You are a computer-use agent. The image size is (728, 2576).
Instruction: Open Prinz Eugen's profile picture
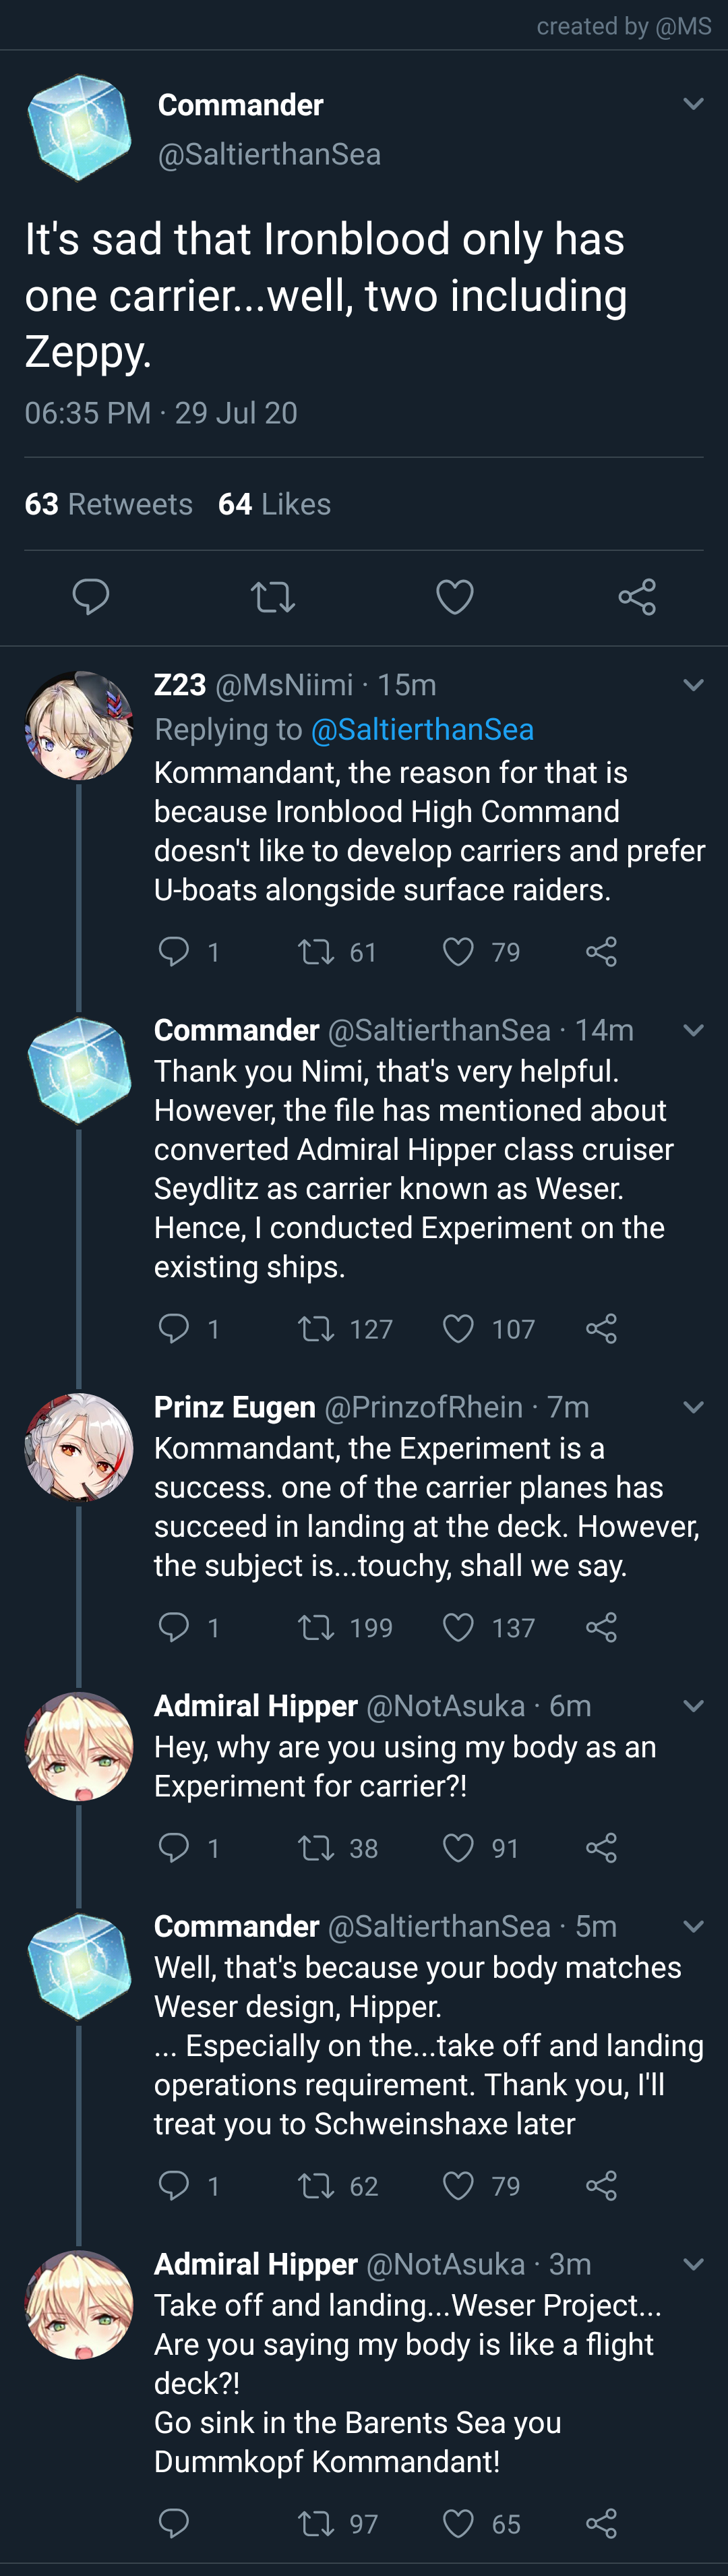[x=79, y=1447]
